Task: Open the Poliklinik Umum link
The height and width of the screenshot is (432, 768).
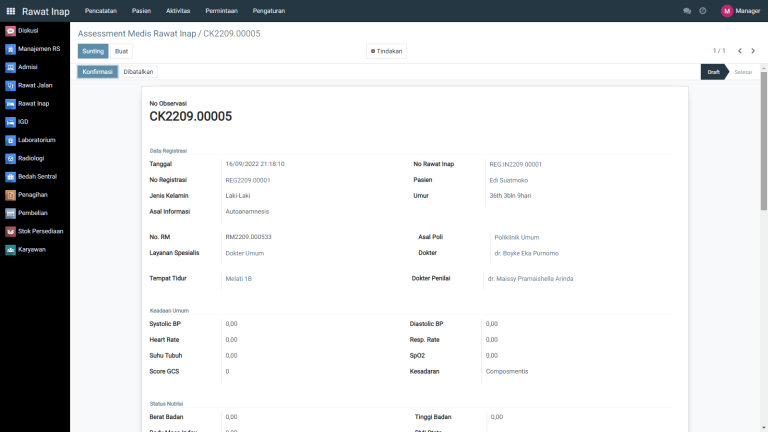Action: pyautogui.click(x=517, y=237)
